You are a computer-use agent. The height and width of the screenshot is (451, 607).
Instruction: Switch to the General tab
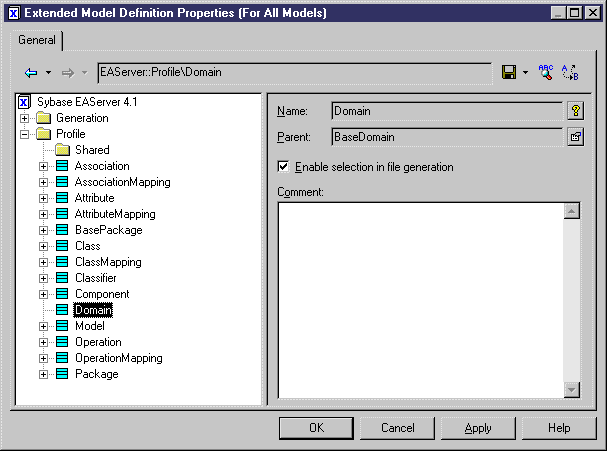[37, 40]
